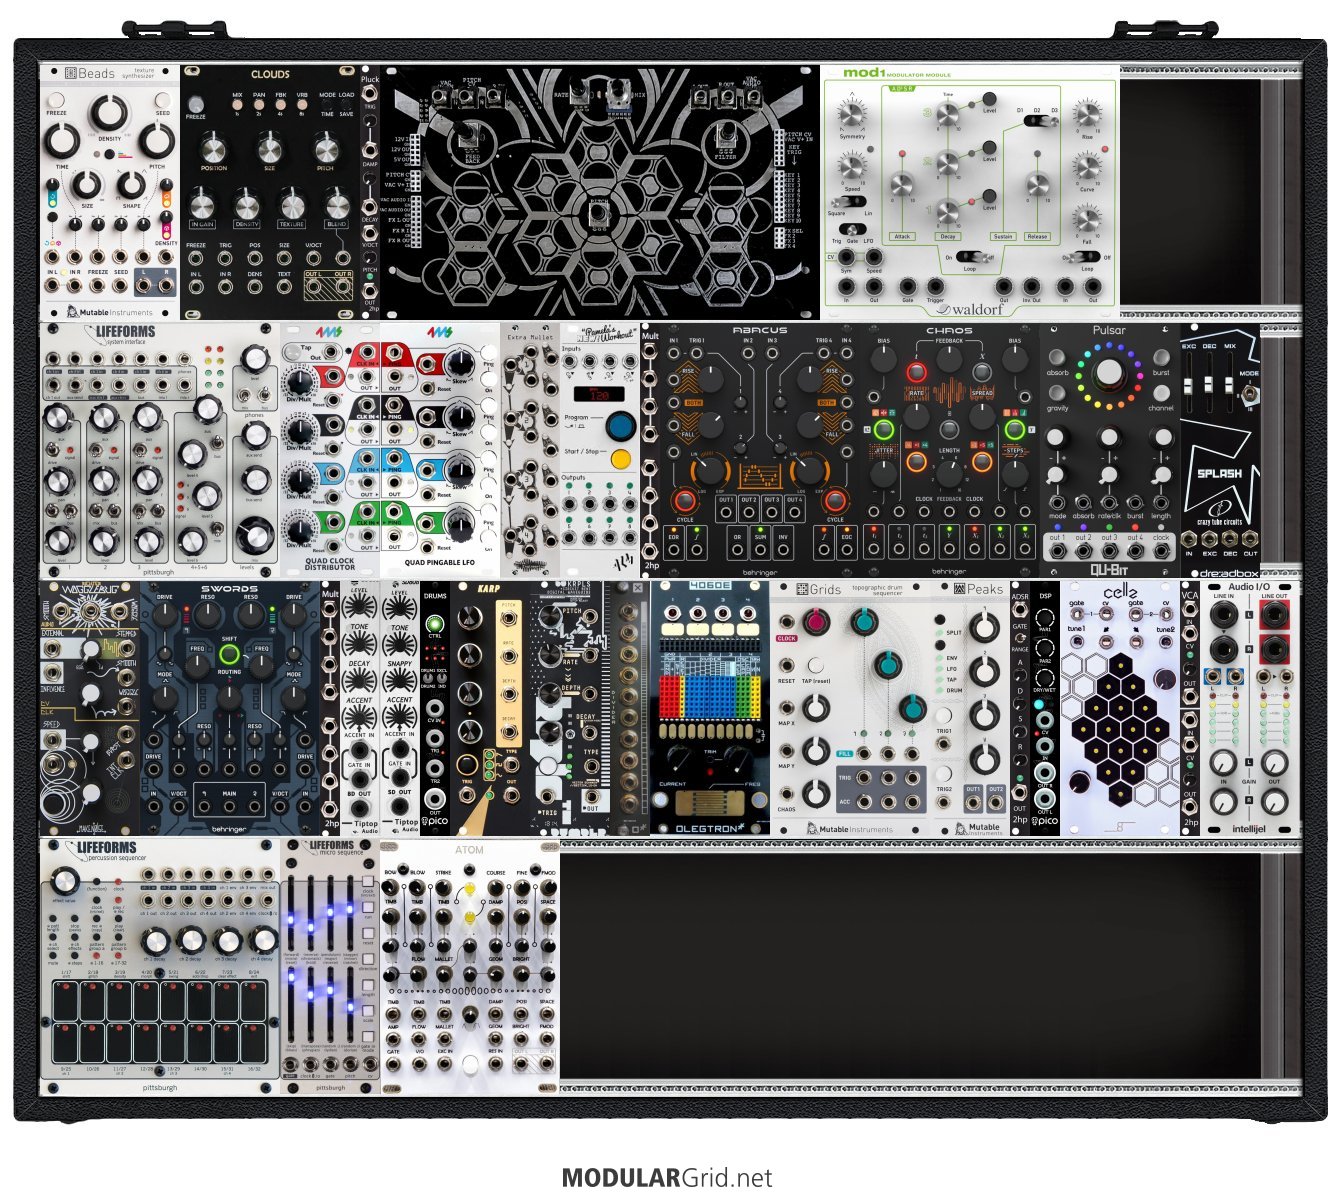Click the central LED-ring encoder on Pulsar

(1109, 374)
